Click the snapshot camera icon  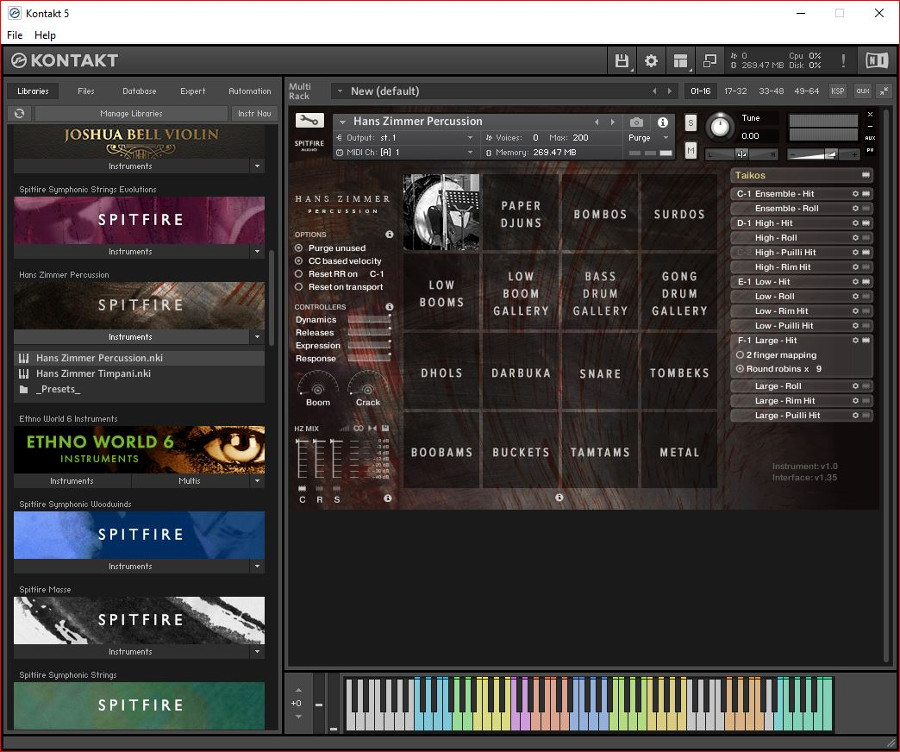[636, 122]
